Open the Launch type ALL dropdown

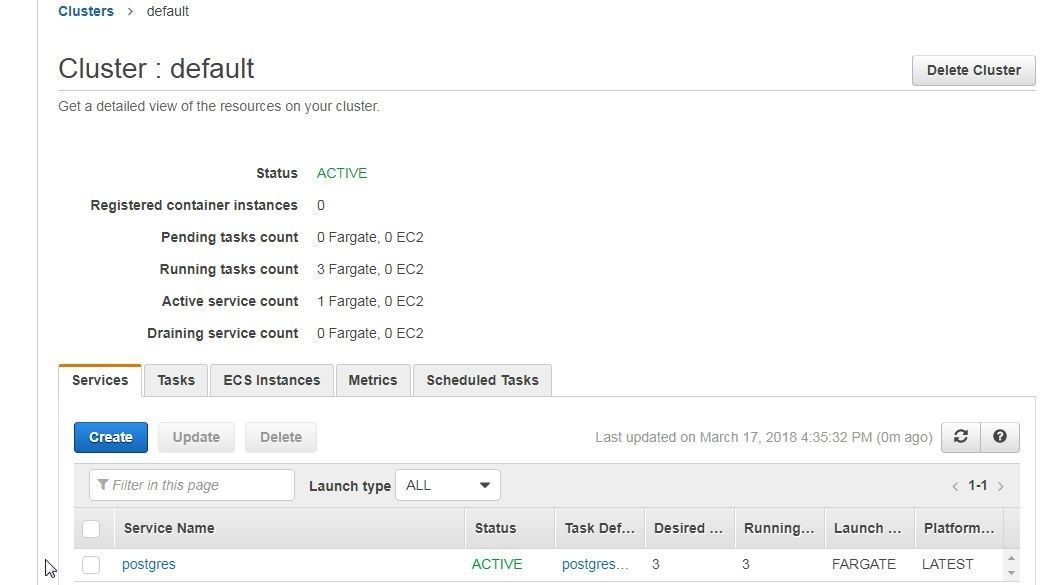pos(447,485)
